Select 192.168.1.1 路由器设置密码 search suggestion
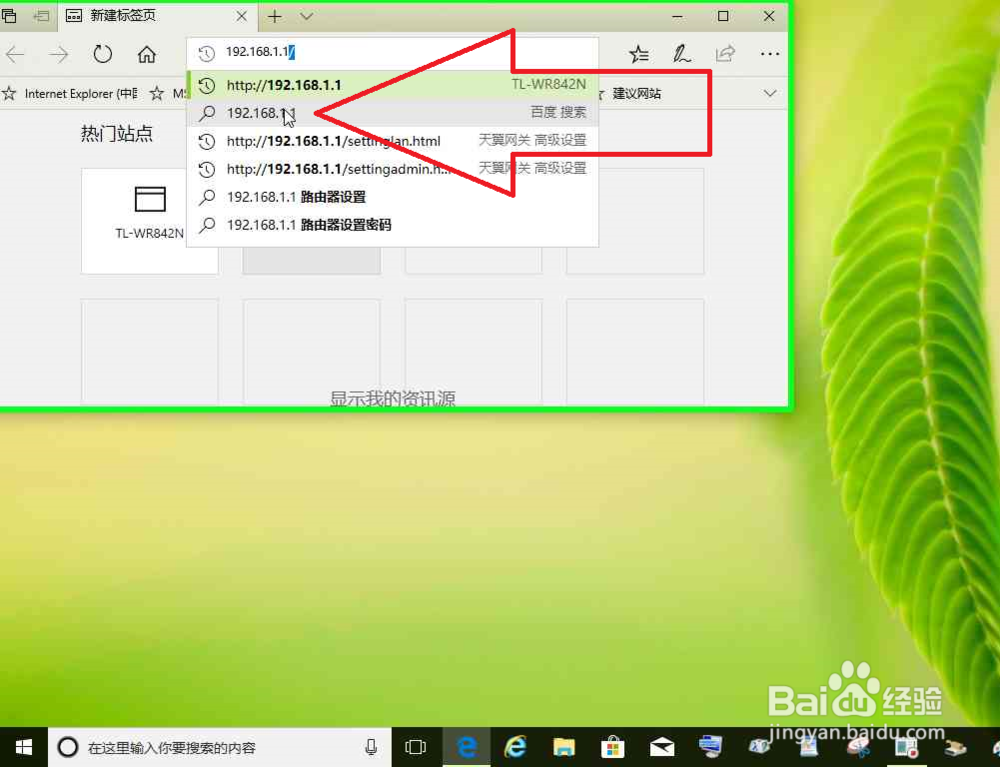 393,225
